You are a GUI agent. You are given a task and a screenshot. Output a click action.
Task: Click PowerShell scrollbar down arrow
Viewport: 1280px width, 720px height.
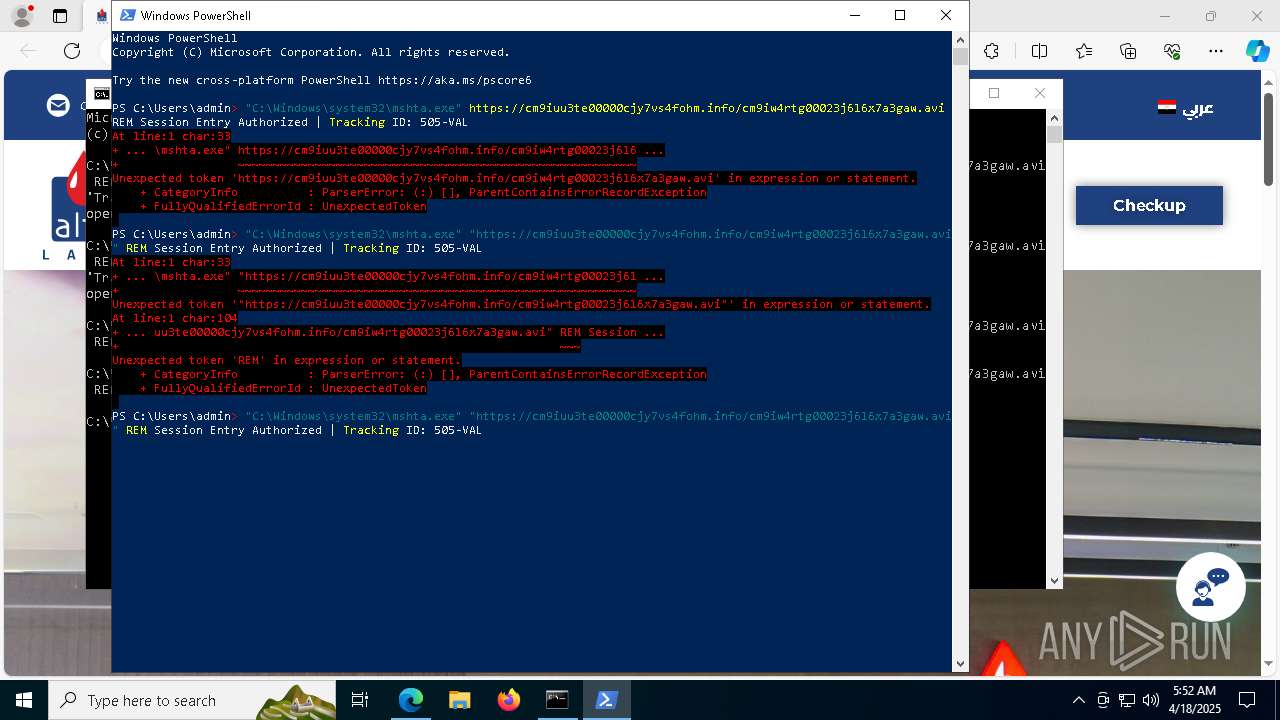[960, 663]
